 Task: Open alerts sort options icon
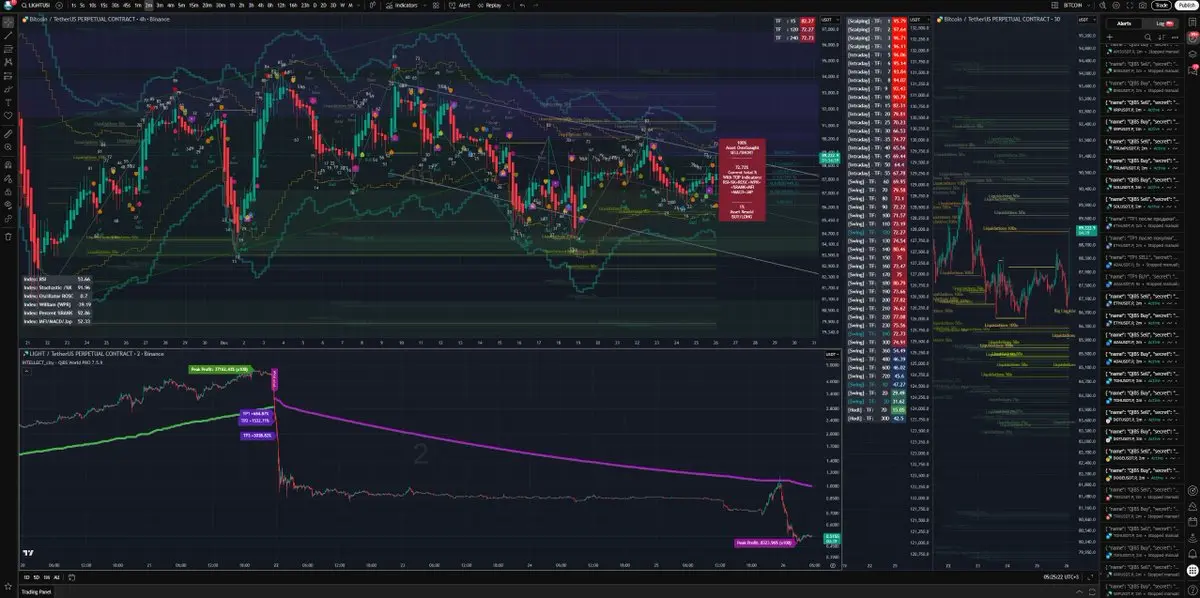(x=1161, y=37)
